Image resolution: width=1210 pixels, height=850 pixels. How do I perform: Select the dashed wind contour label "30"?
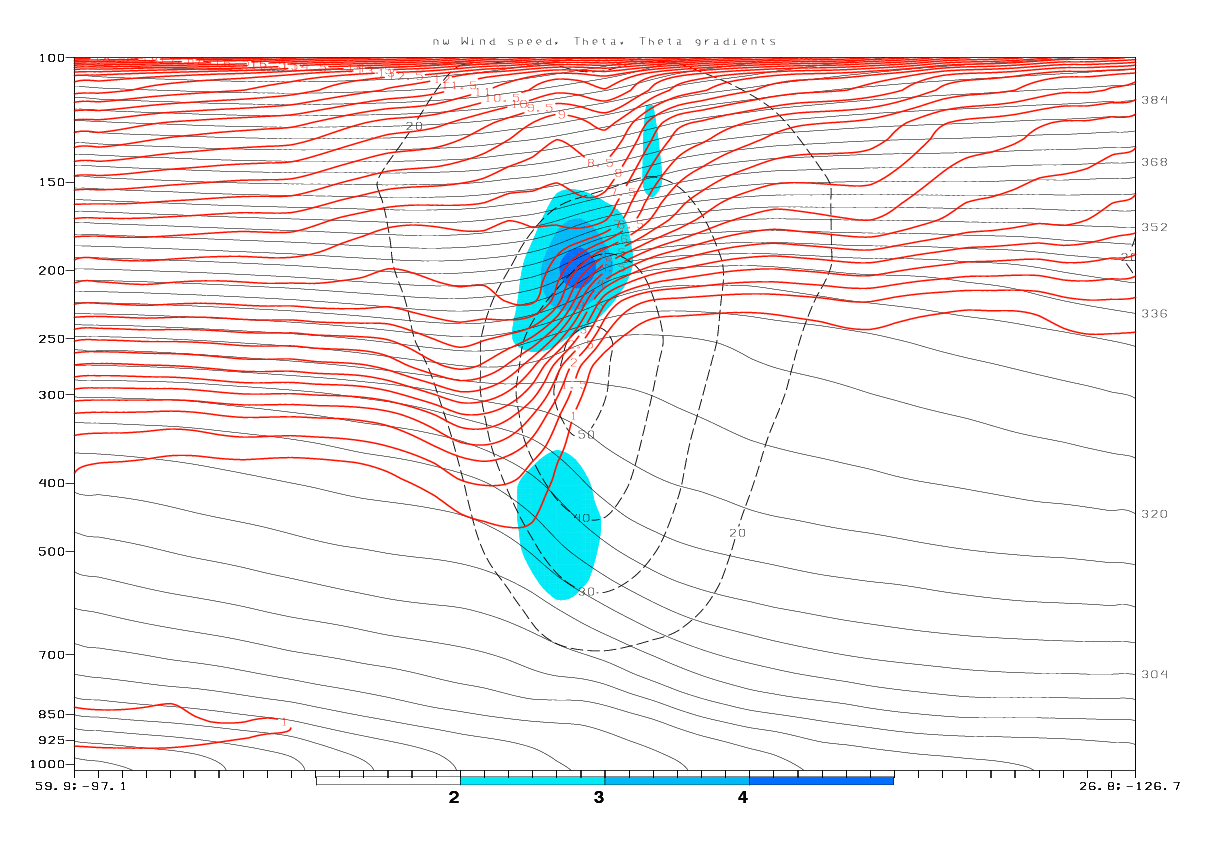[587, 592]
